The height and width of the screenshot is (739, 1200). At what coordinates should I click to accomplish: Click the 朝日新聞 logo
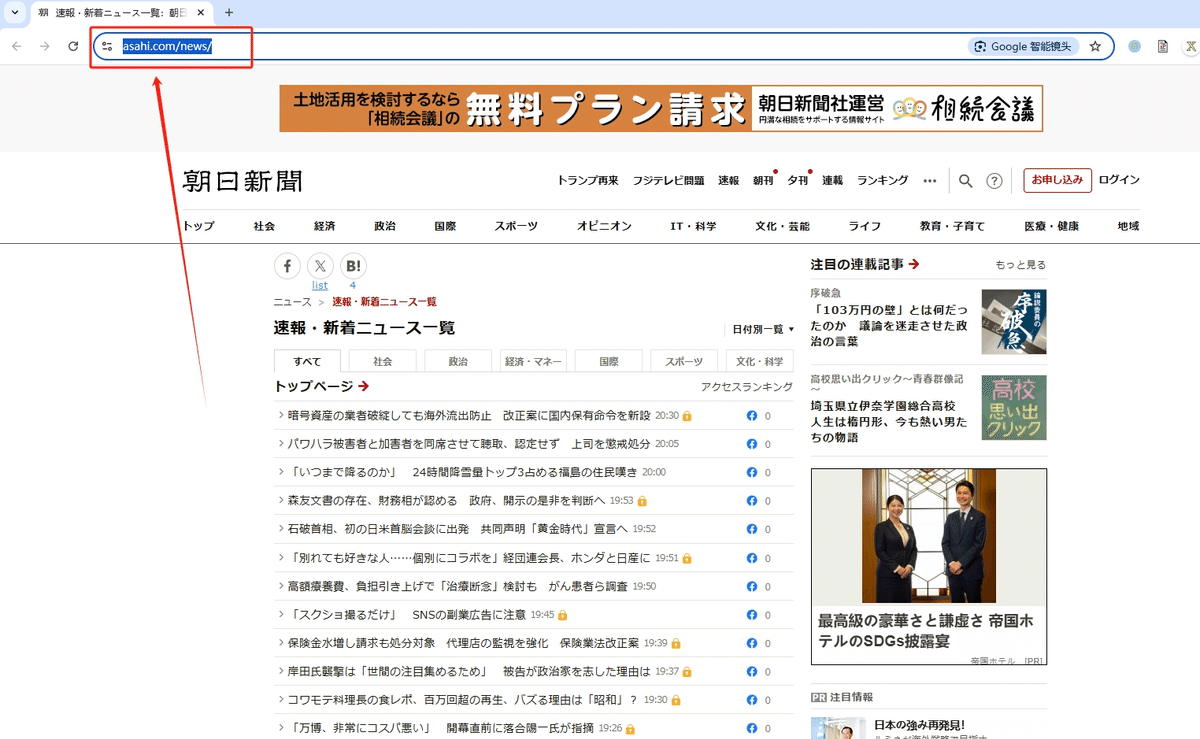coord(243,181)
